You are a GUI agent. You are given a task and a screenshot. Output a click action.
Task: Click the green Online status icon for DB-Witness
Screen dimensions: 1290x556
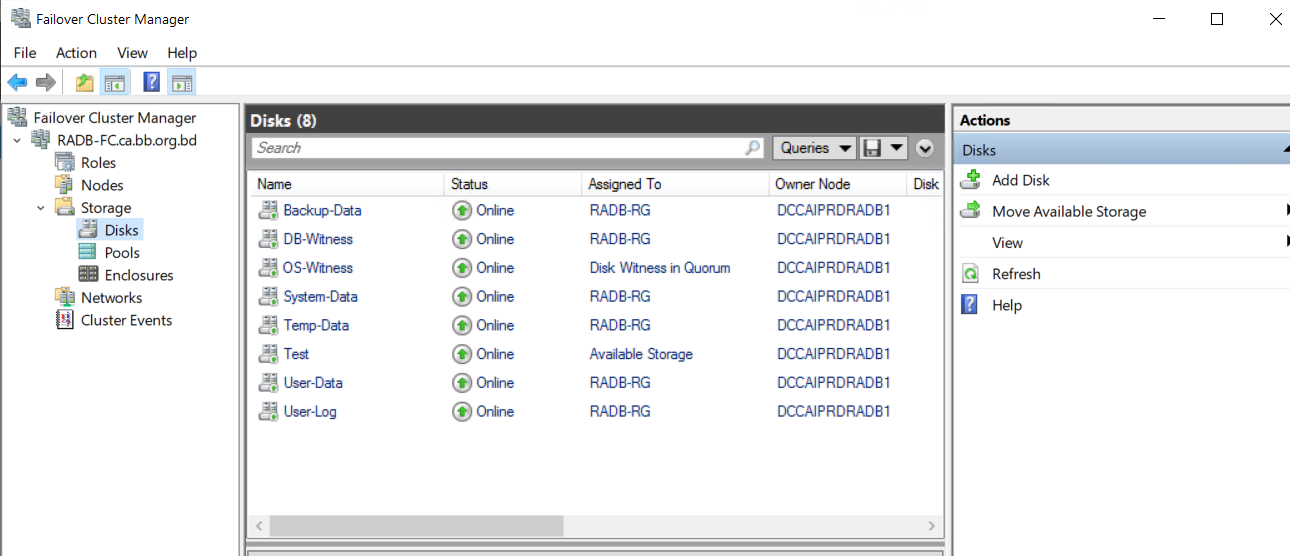pos(462,239)
